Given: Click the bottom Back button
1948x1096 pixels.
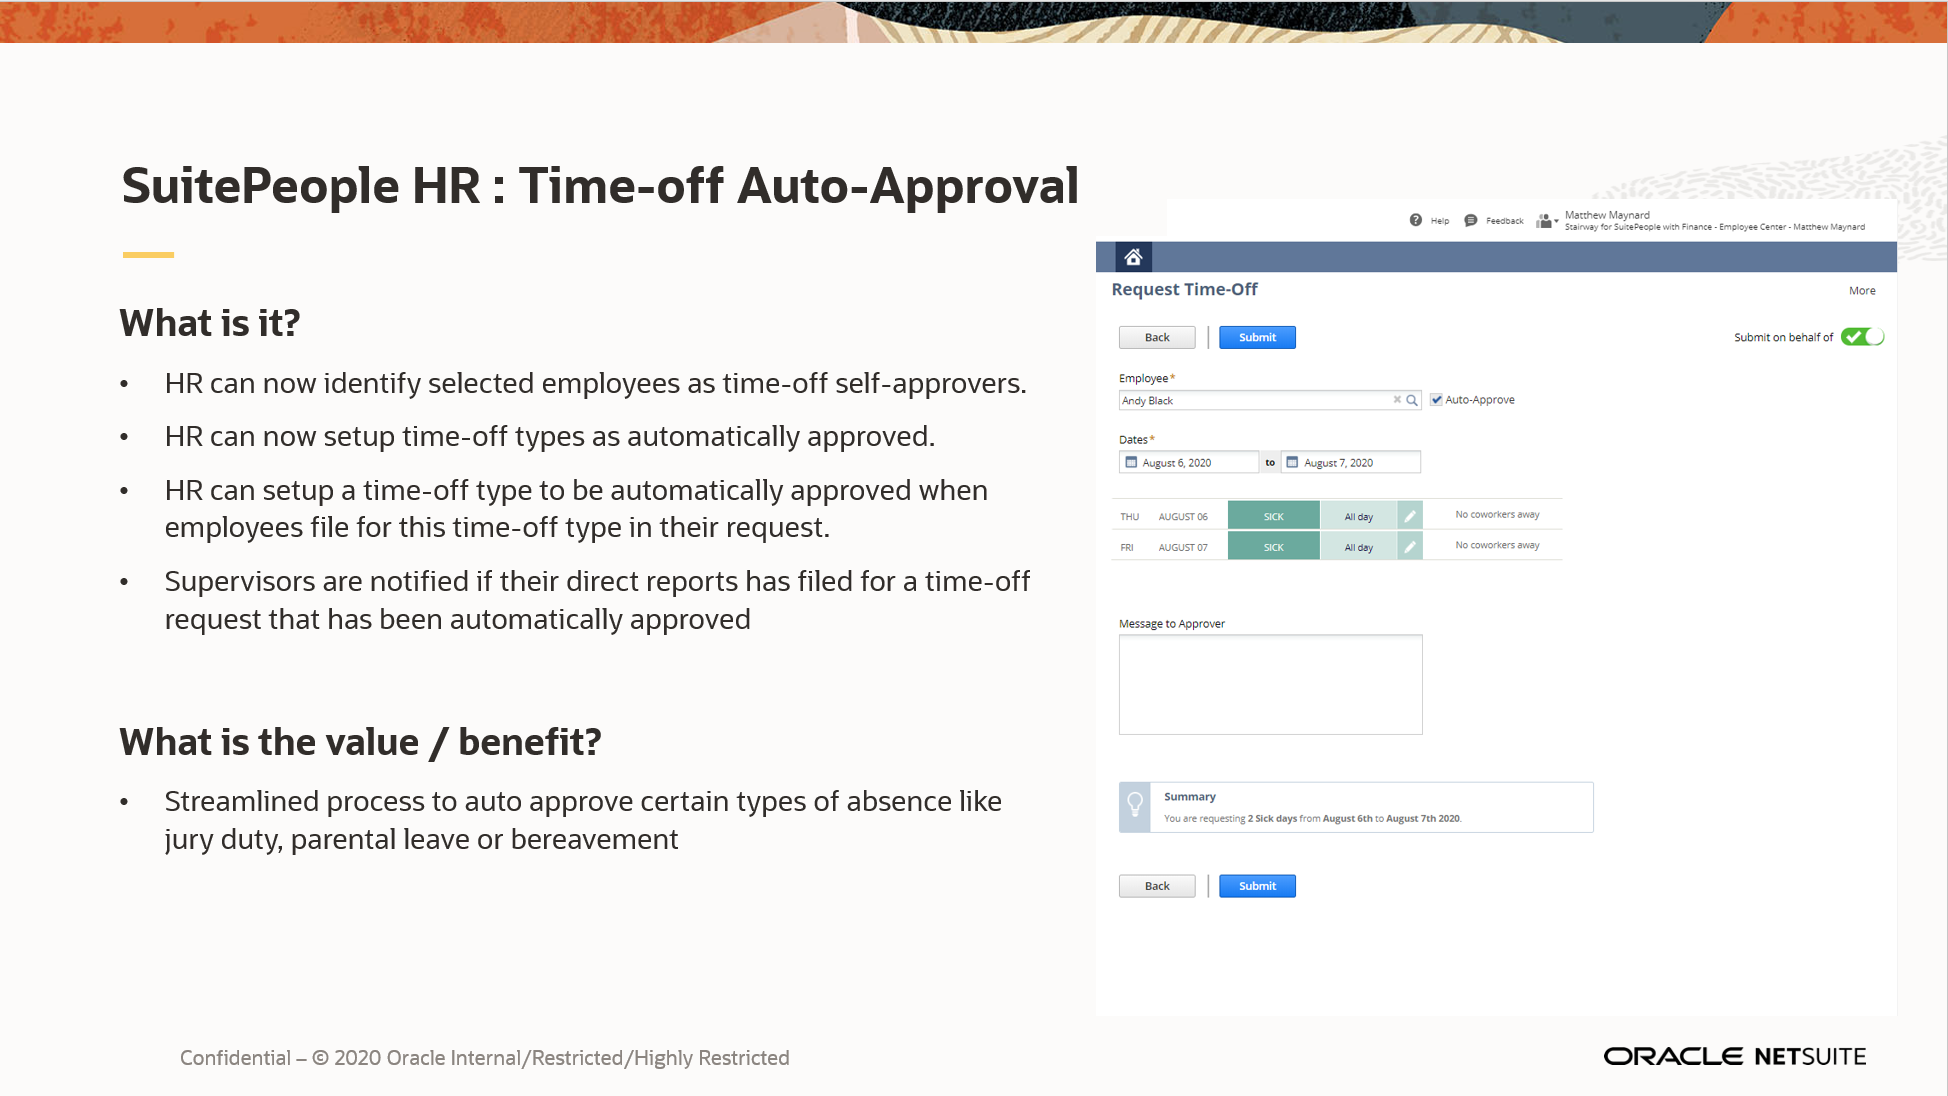Looking at the screenshot, I should pos(1157,886).
